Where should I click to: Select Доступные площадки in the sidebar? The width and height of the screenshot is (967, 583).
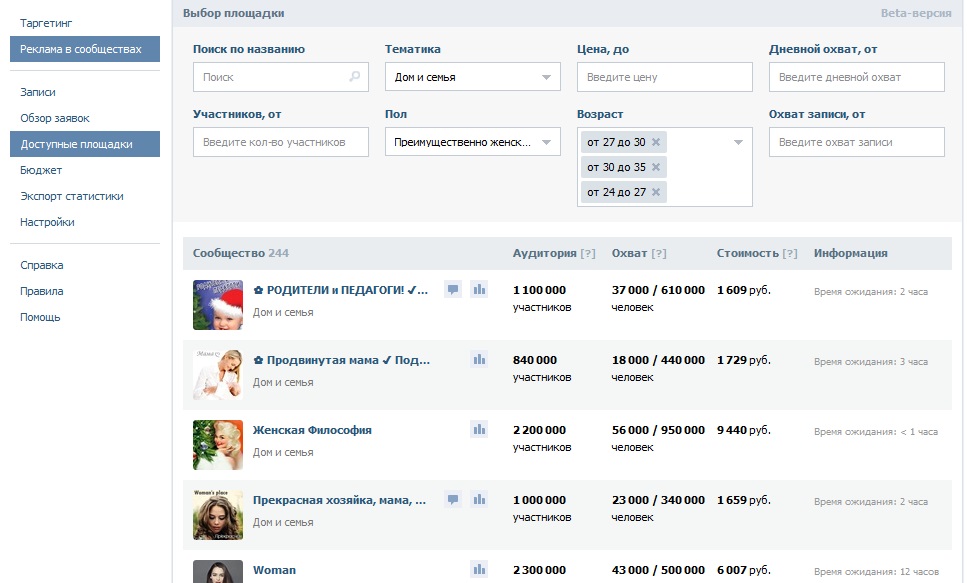[x=84, y=144]
